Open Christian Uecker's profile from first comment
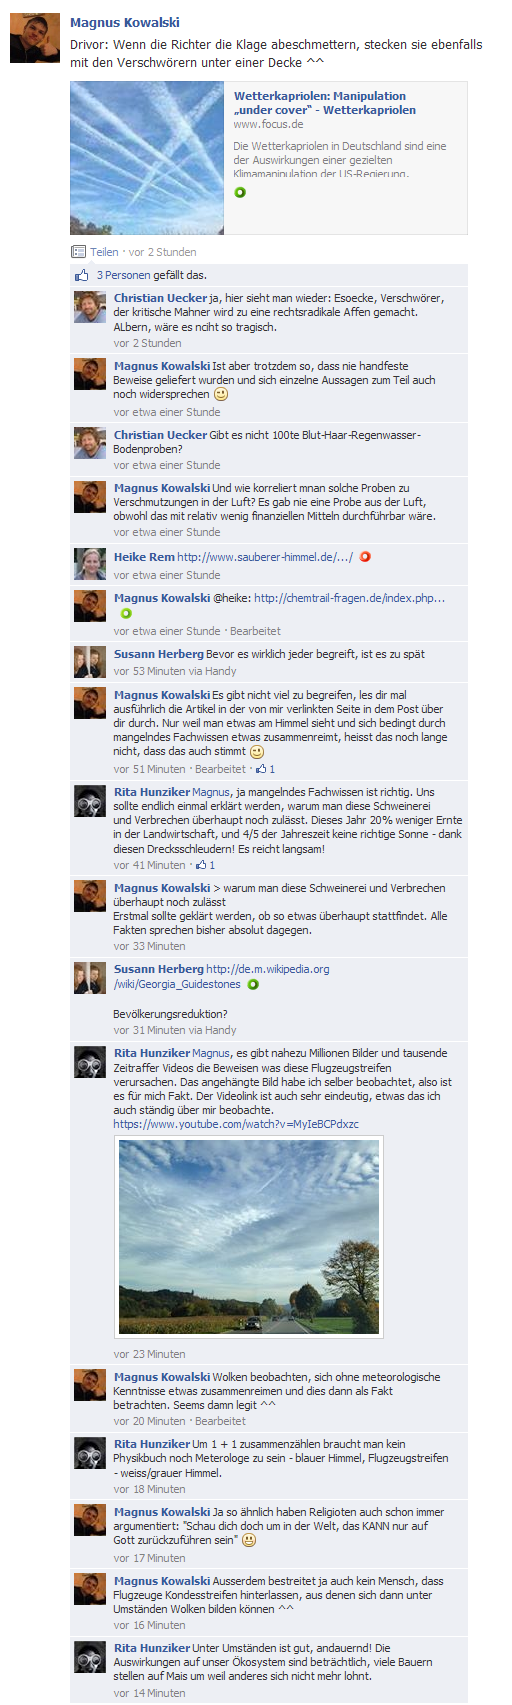 point(160,298)
